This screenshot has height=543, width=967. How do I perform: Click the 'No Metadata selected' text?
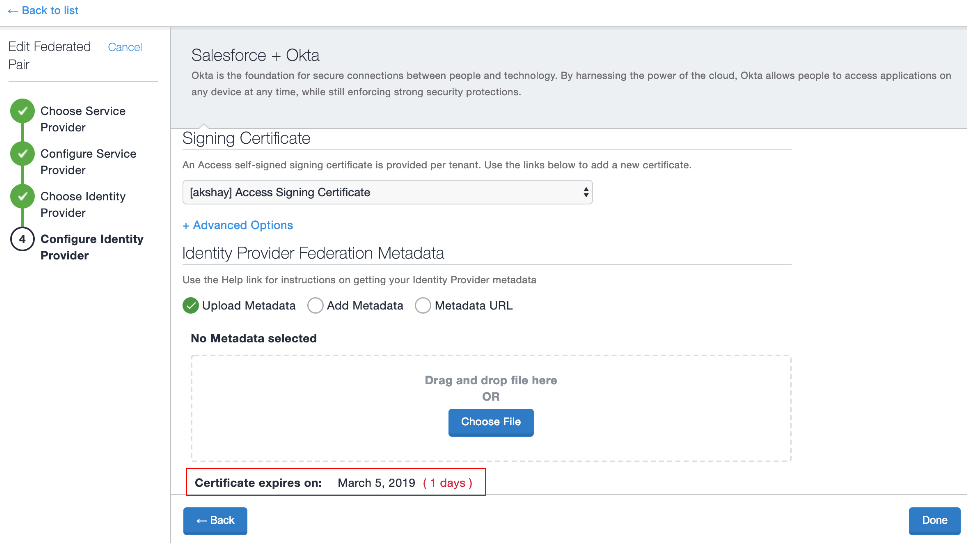coord(253,338)
